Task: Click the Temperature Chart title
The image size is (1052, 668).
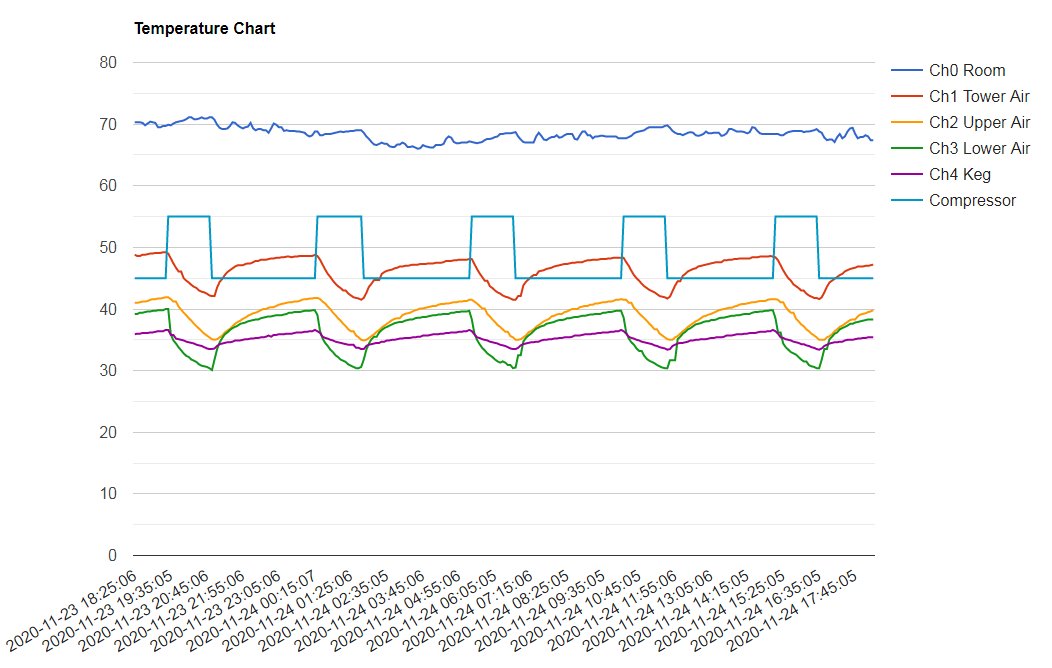Action: coord(205,28)
